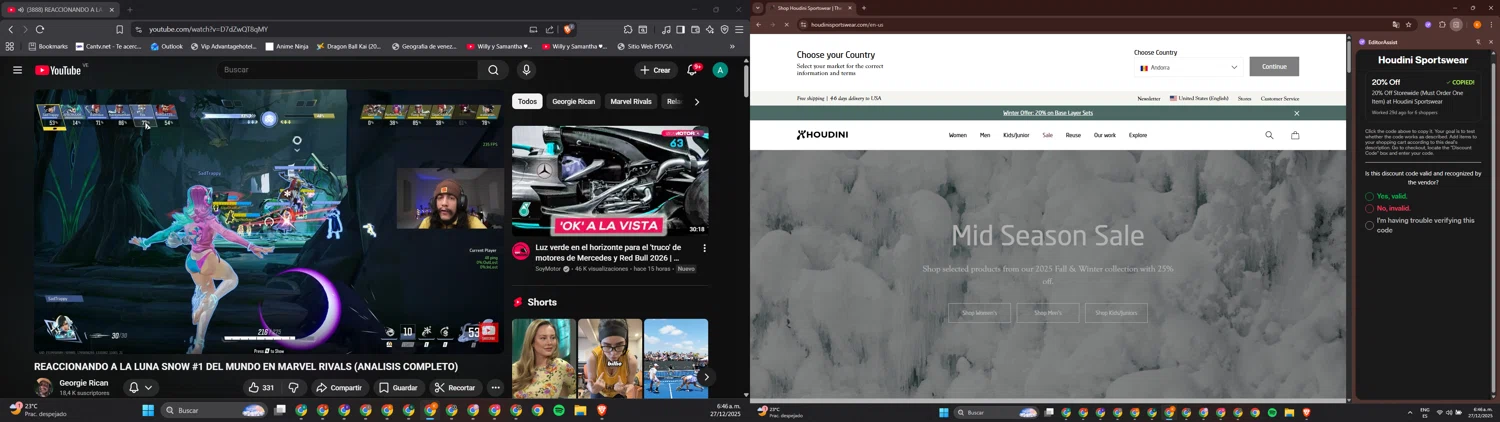Viewport: 1500px width, 422px height.
Task: Click the YouTube search magnifier button
Action: tap(493, 70)
